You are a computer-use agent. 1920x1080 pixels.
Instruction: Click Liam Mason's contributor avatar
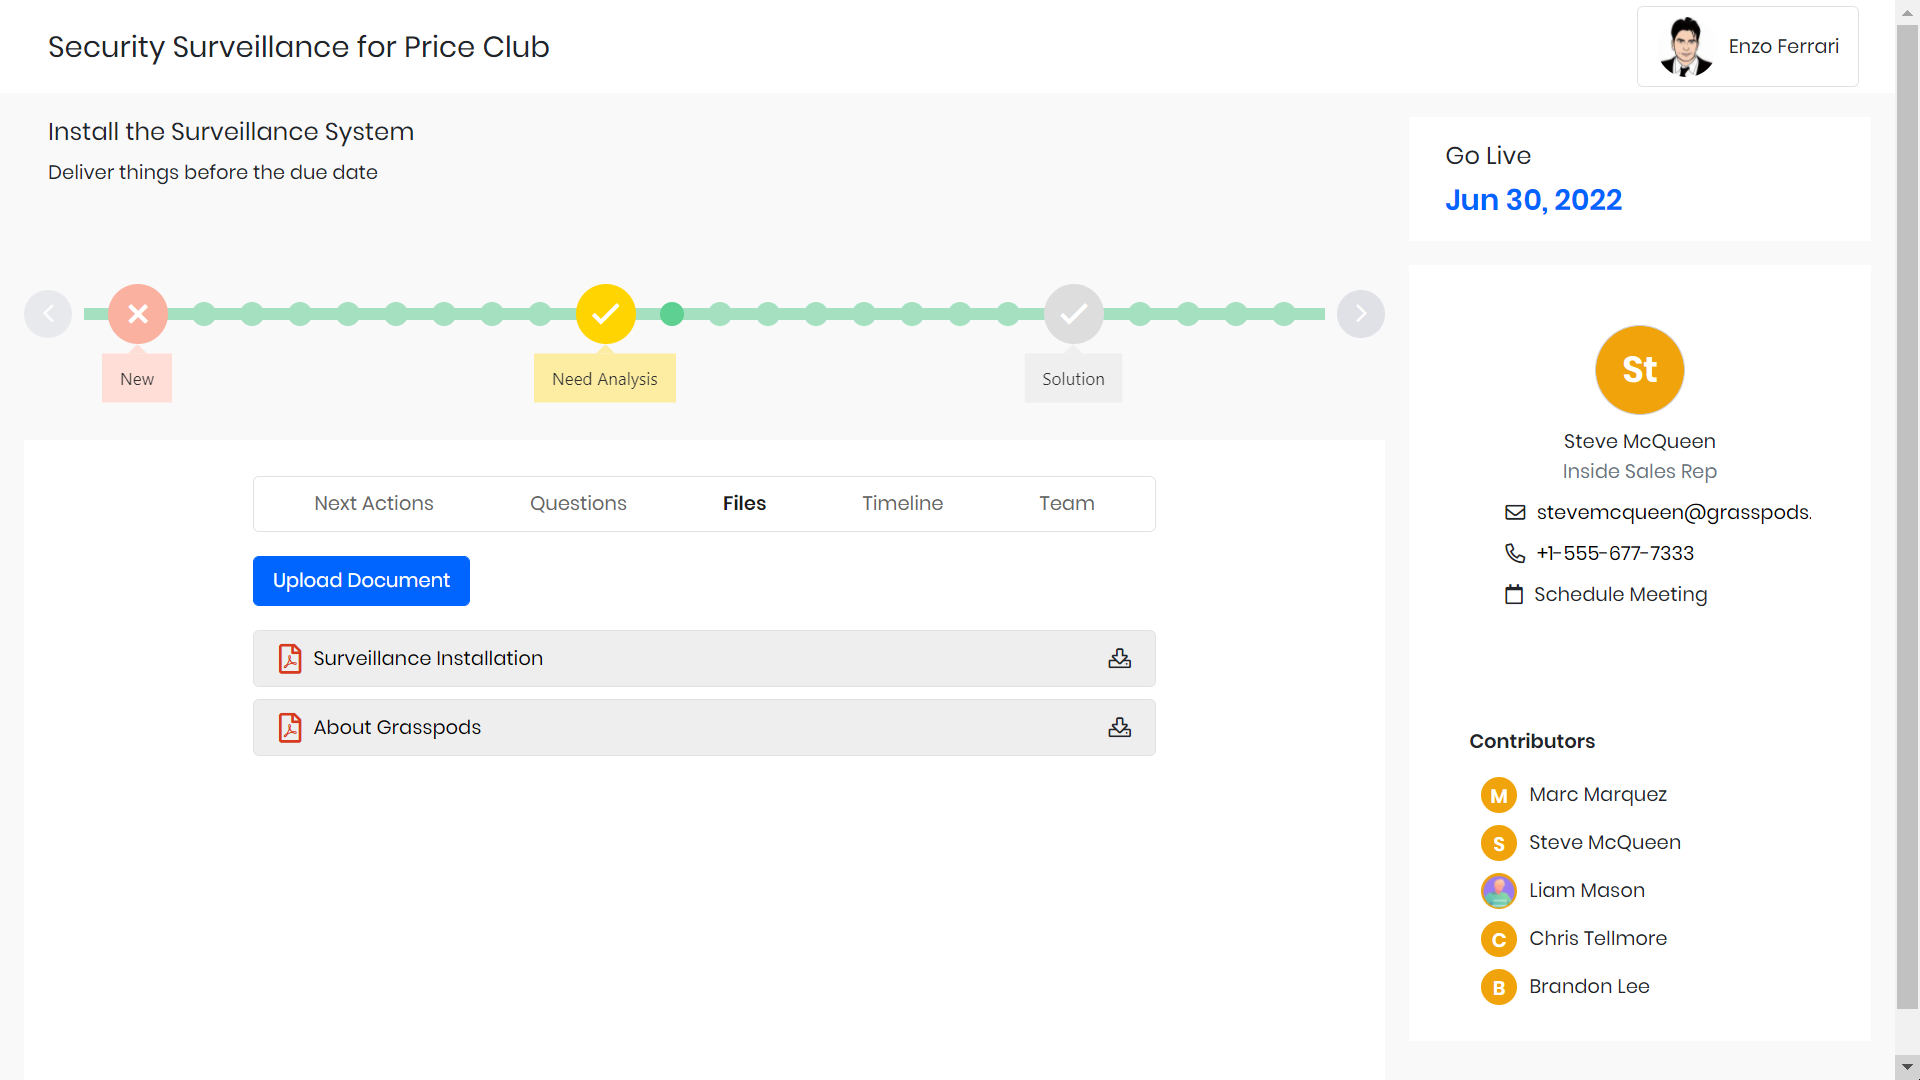[1498, 890]
